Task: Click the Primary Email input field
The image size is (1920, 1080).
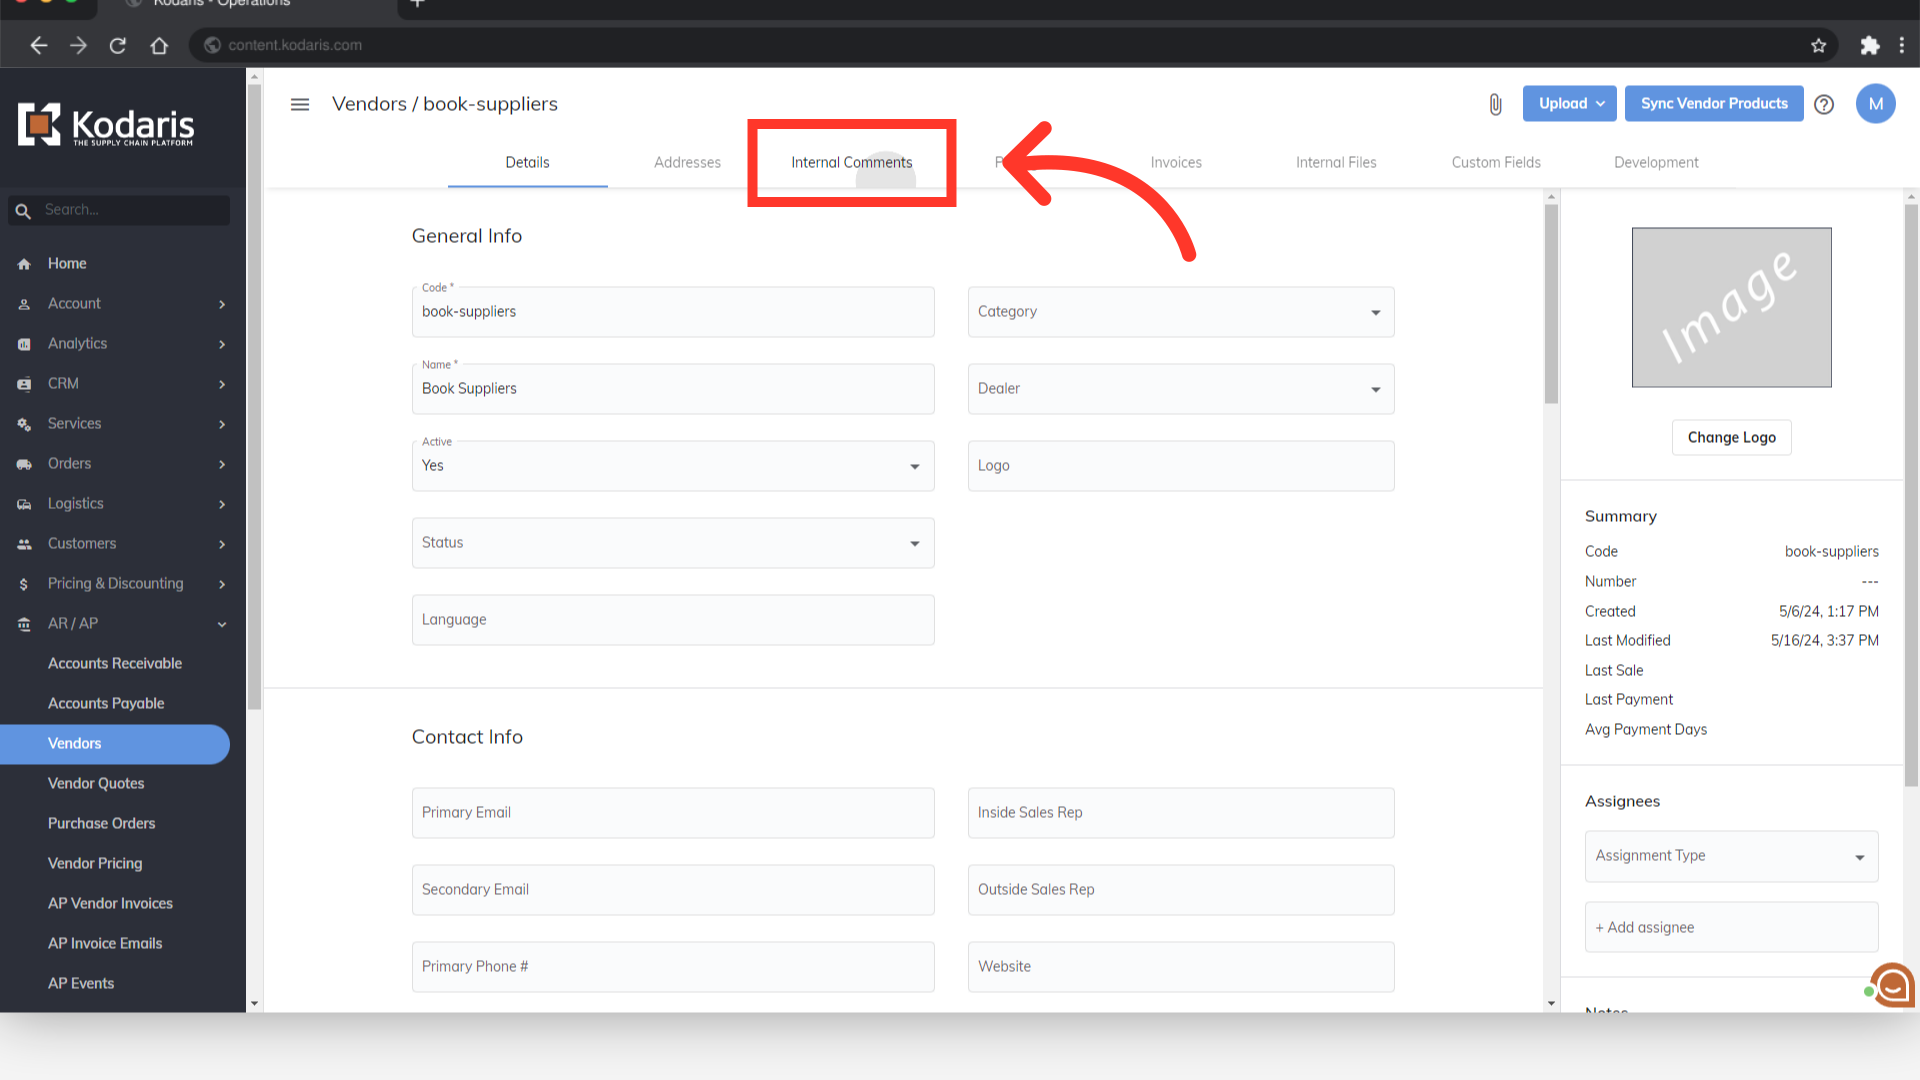Action: coord(672,813)
